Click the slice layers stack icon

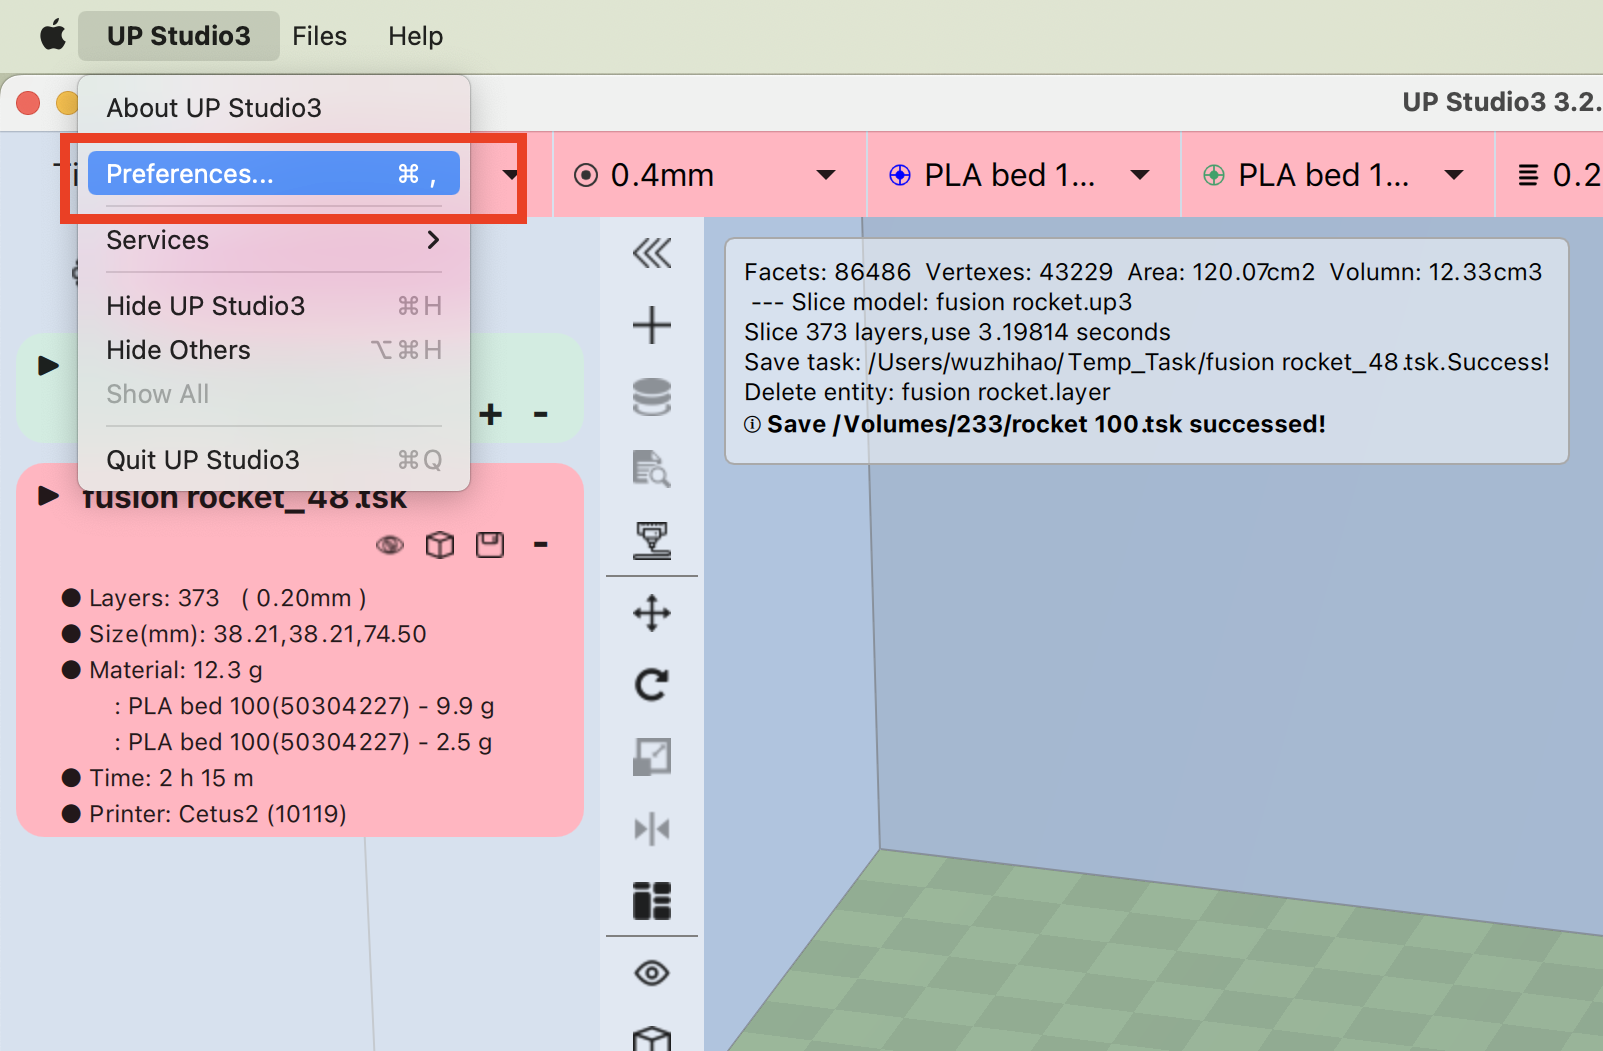[x=652, y=397]
